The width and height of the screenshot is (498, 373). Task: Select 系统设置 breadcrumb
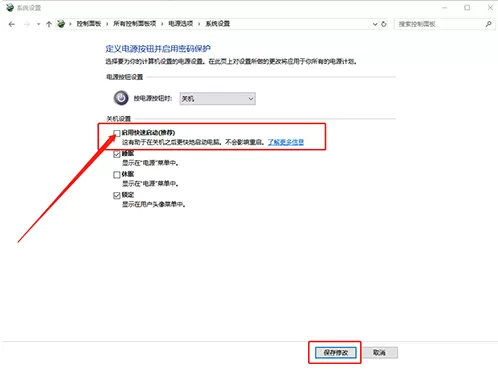click(x=218, y=24)
